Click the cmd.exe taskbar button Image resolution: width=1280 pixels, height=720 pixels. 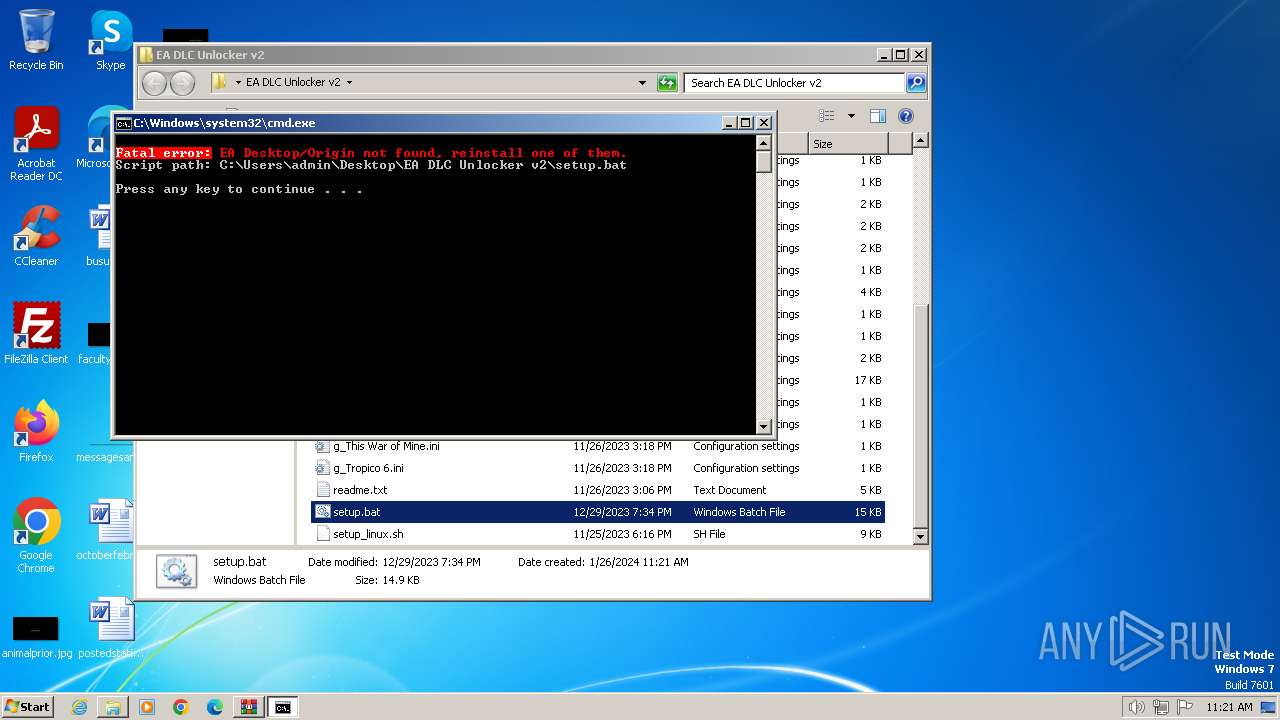pos(283,707)
